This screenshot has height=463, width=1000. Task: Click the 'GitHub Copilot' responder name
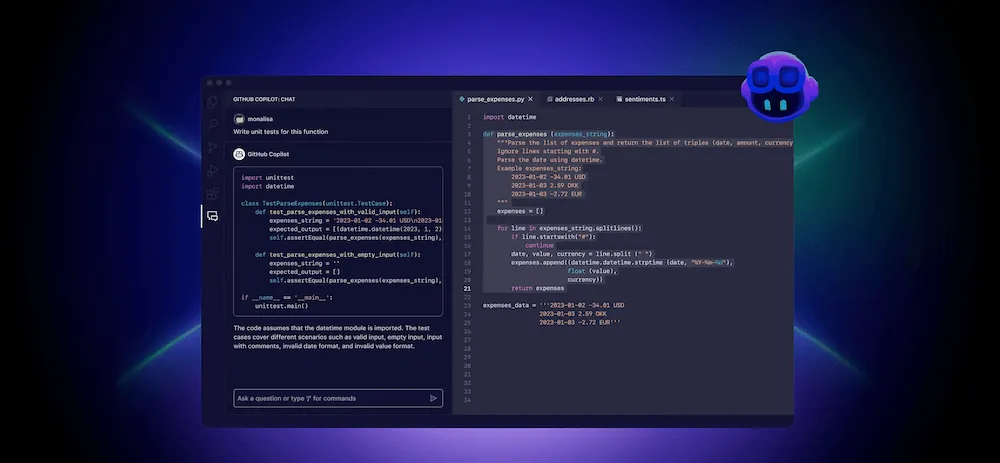268,154
